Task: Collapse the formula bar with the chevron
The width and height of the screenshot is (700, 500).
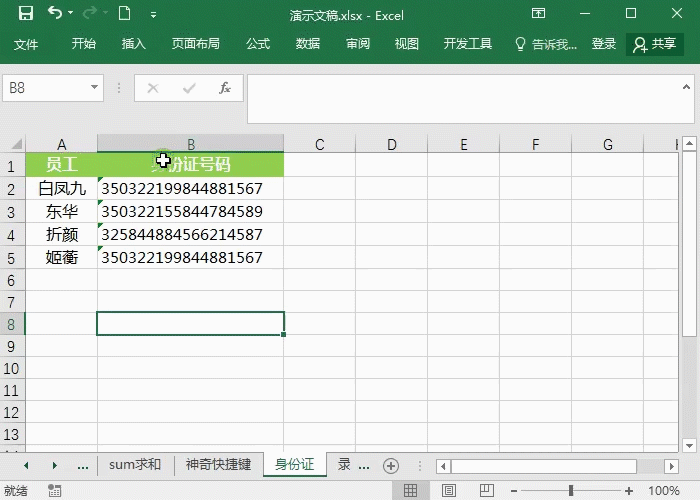Action: 686,87
